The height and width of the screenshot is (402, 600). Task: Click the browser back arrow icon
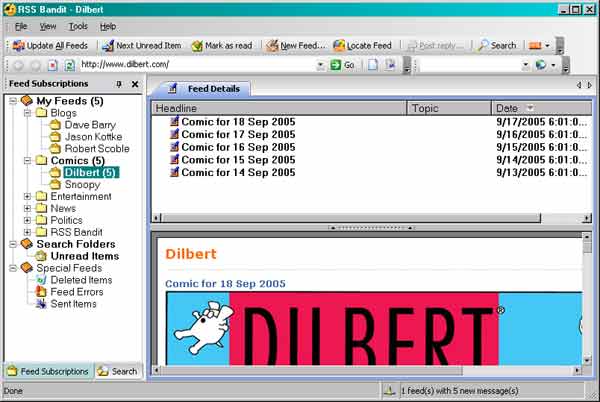point(18,65)
